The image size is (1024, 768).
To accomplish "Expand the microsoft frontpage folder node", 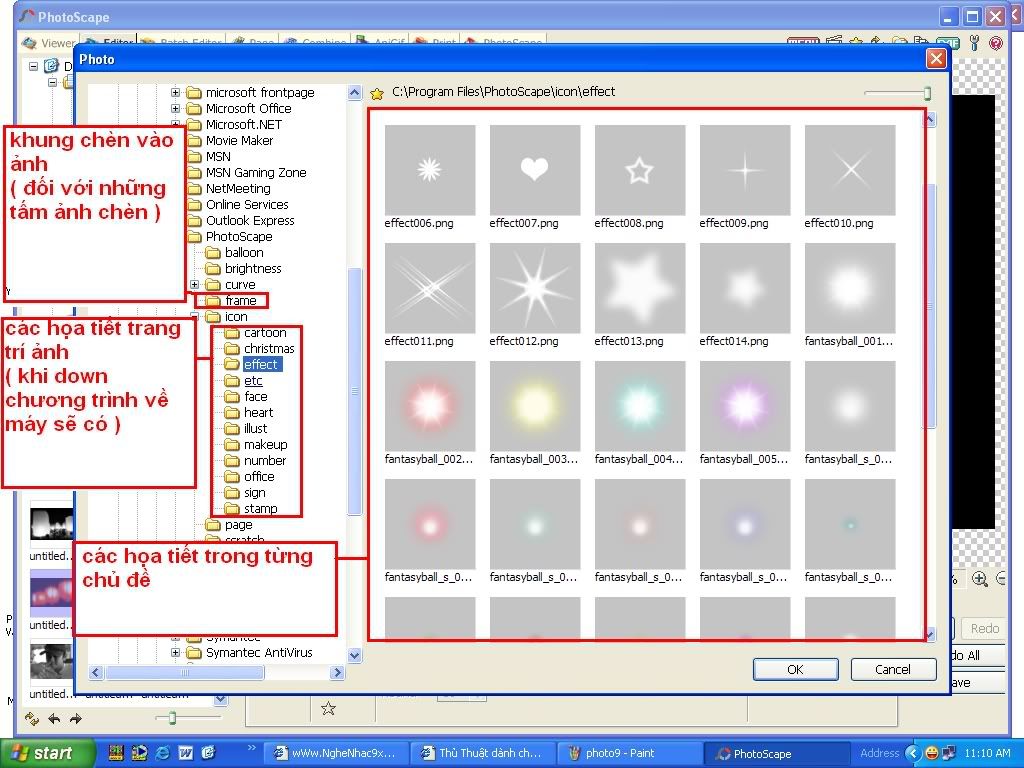I will tap(176, 93).
